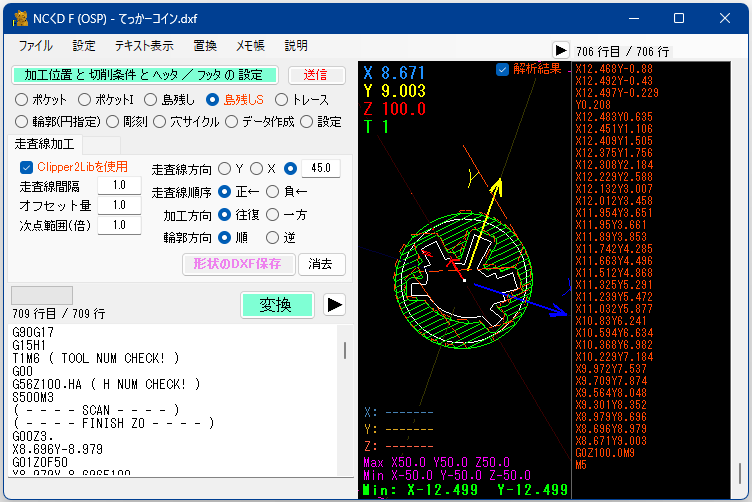This screenshot has height=502, width=752.
Task: Open the ファイル menu
Action: [x=35, y=46]
